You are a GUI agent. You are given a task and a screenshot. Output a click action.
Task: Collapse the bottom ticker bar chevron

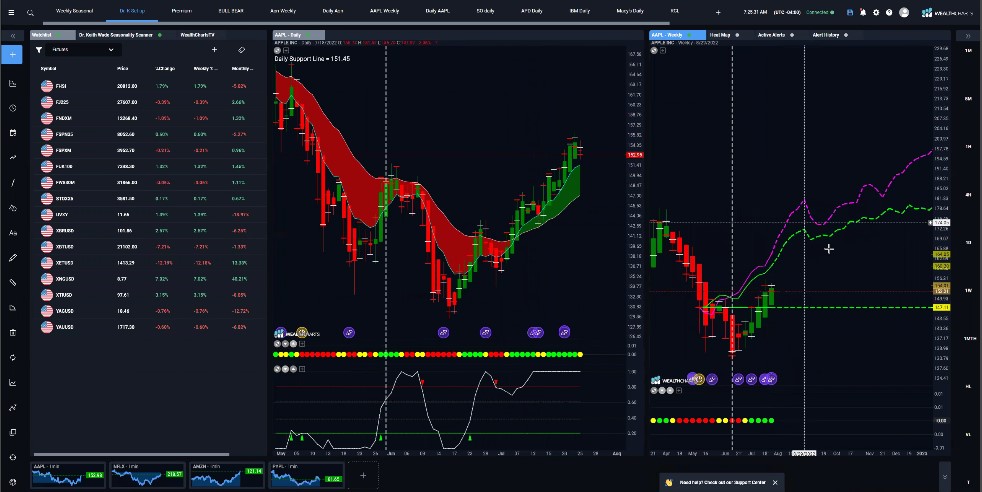click(x=944, y=477)
